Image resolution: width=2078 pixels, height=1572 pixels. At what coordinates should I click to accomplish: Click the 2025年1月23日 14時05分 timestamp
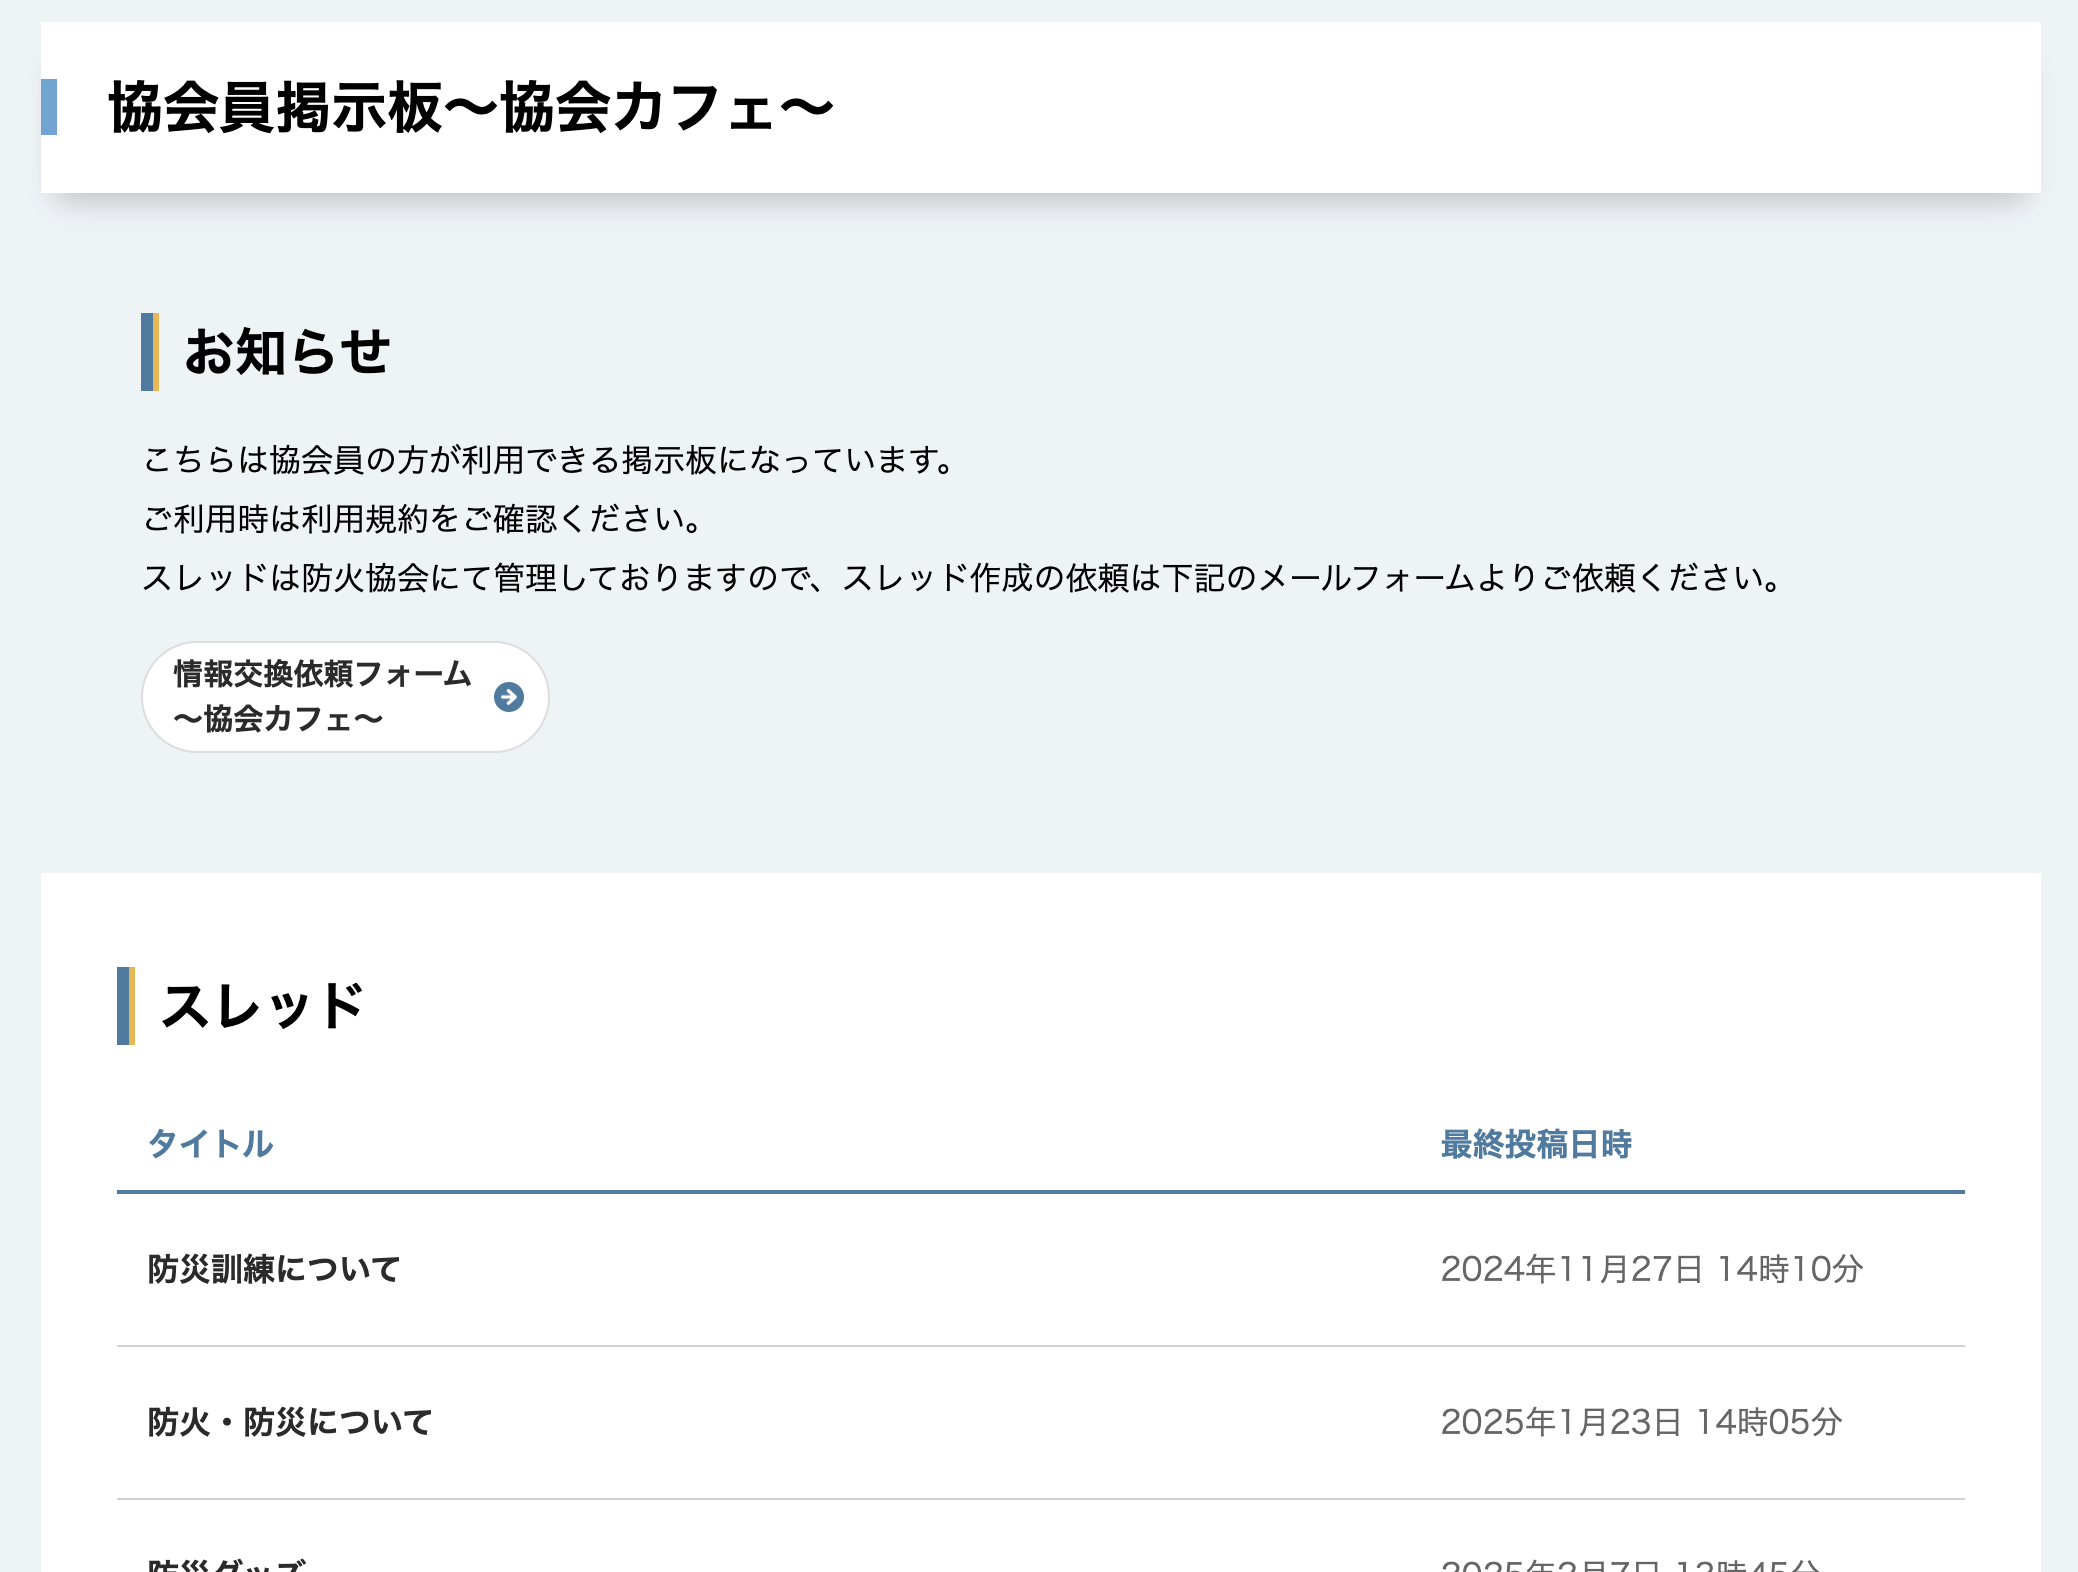(1641, 1422)
